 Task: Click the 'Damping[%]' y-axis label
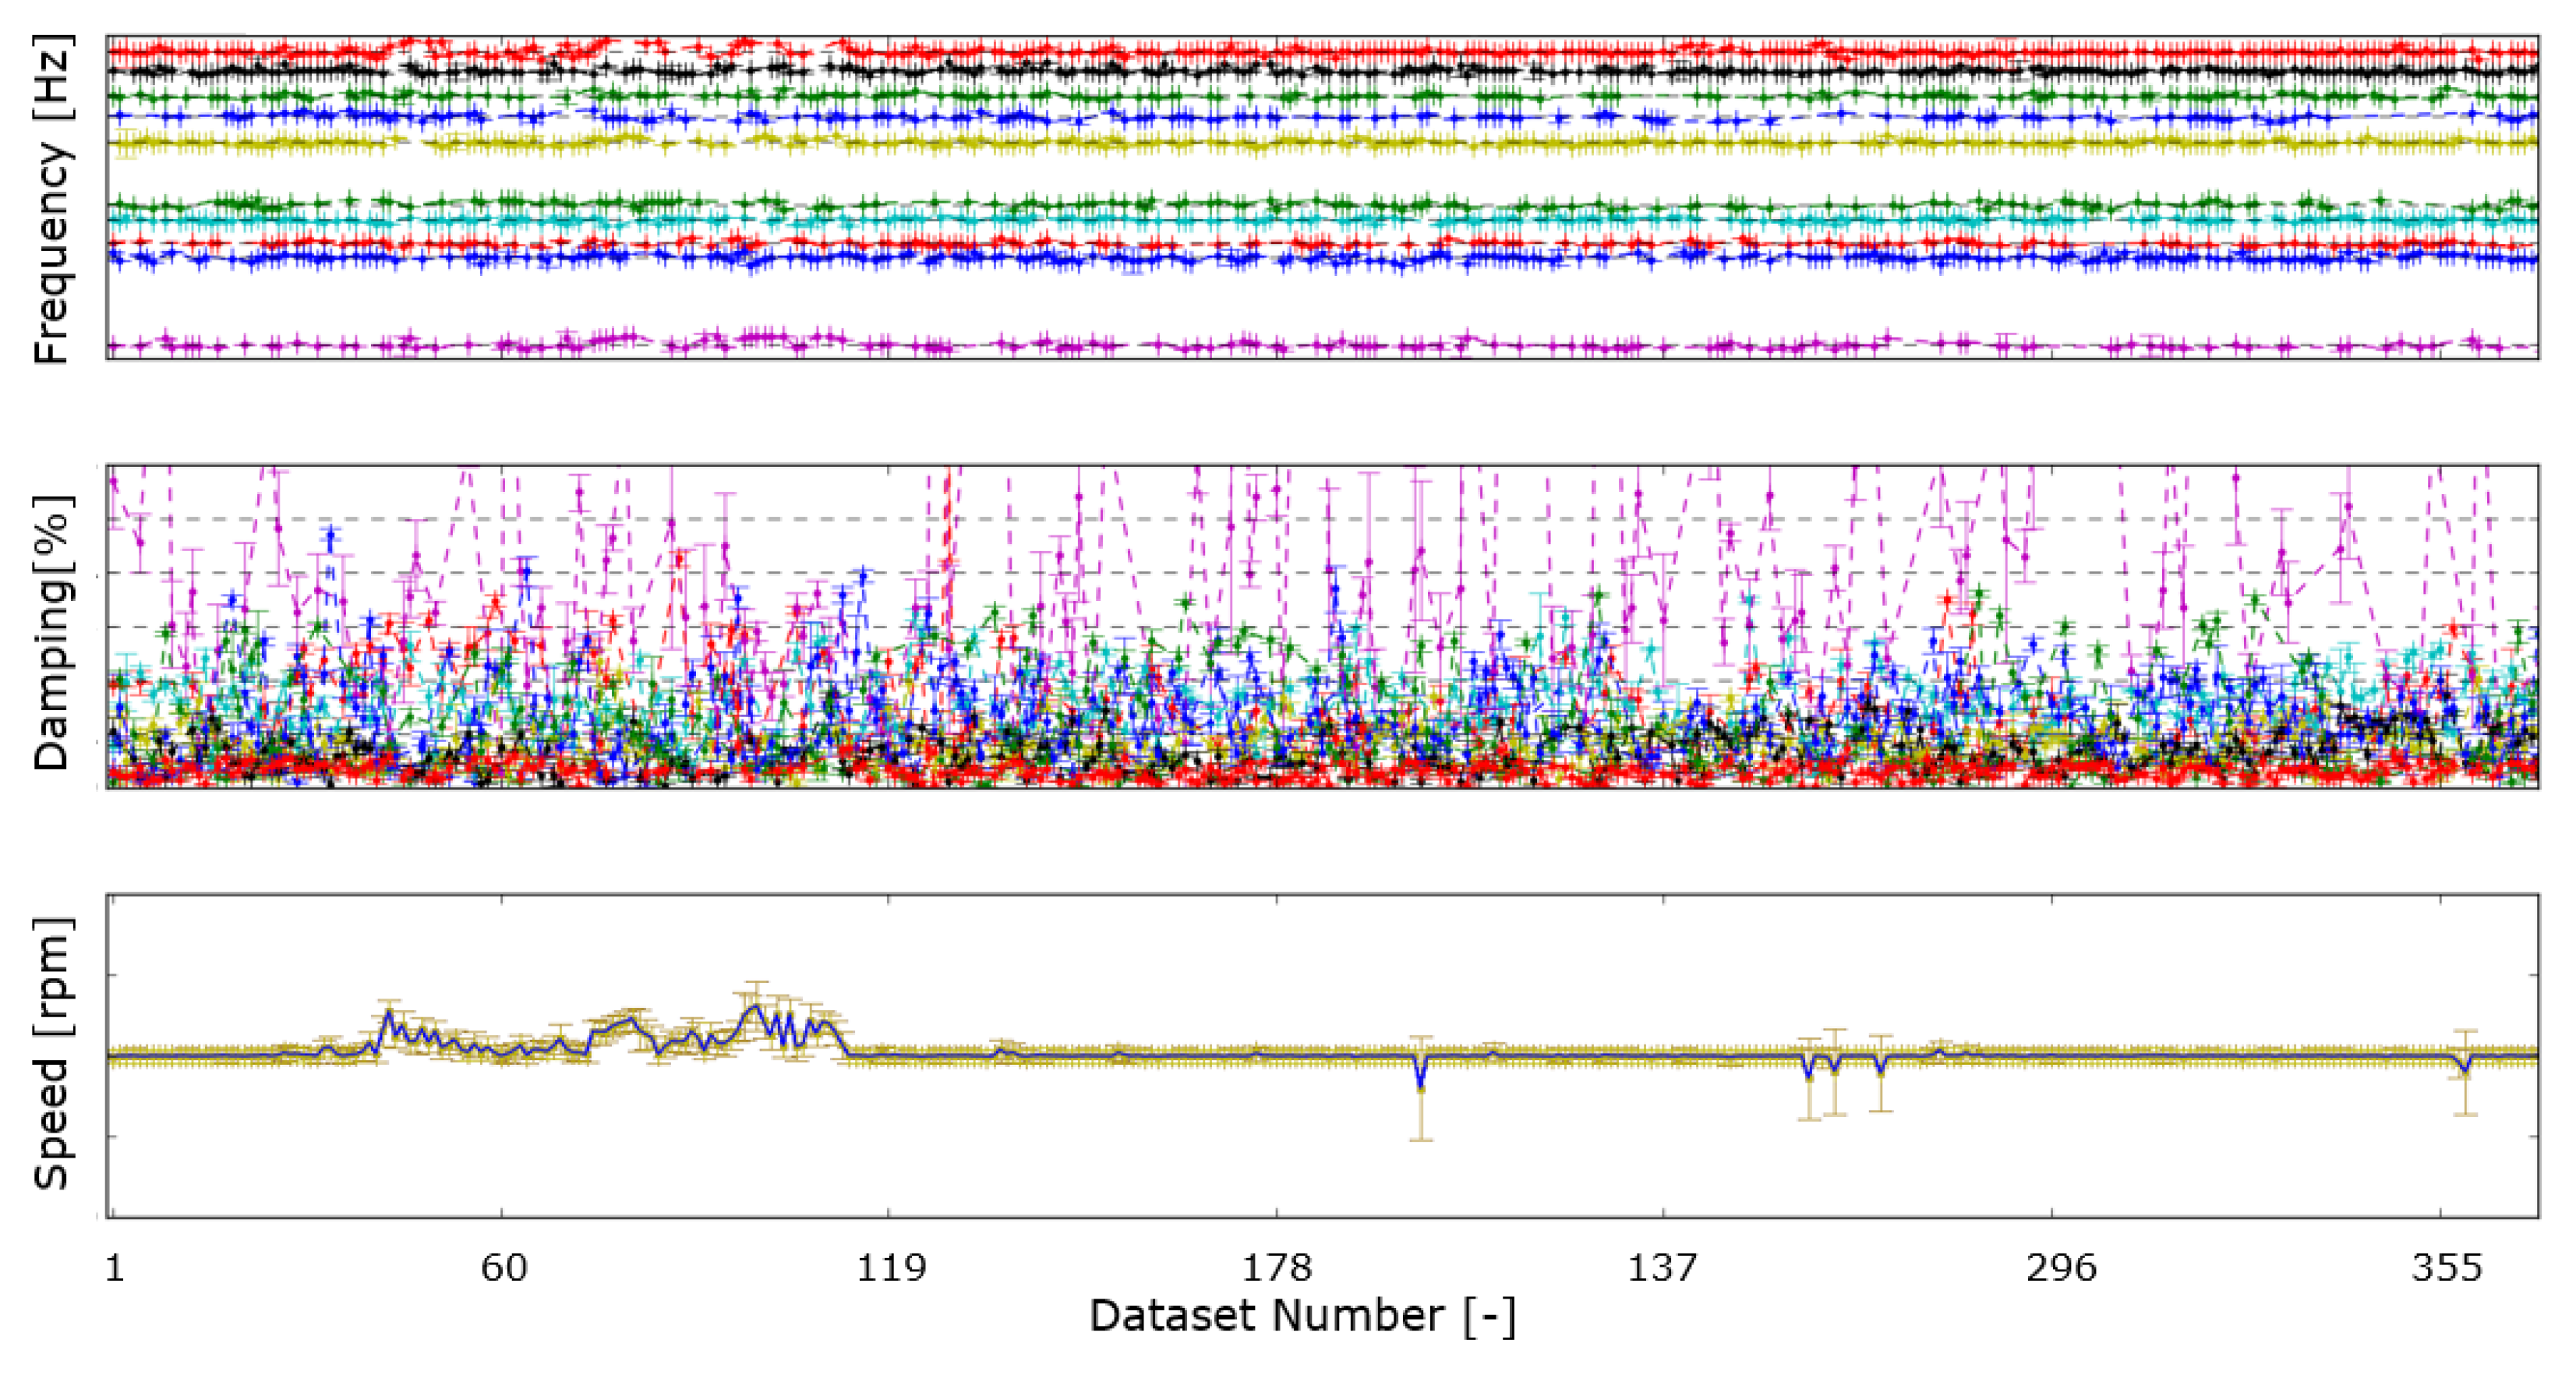(52, 631)
